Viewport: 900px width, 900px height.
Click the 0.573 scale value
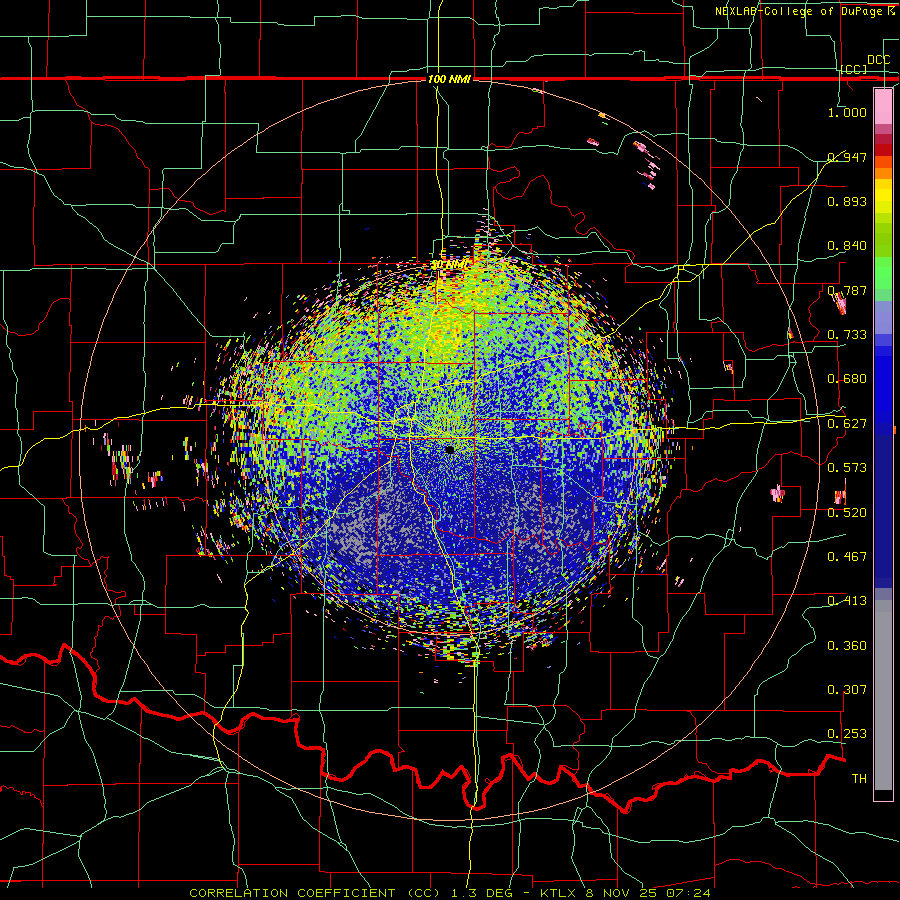pyautogui.click(x=847, y=468)
